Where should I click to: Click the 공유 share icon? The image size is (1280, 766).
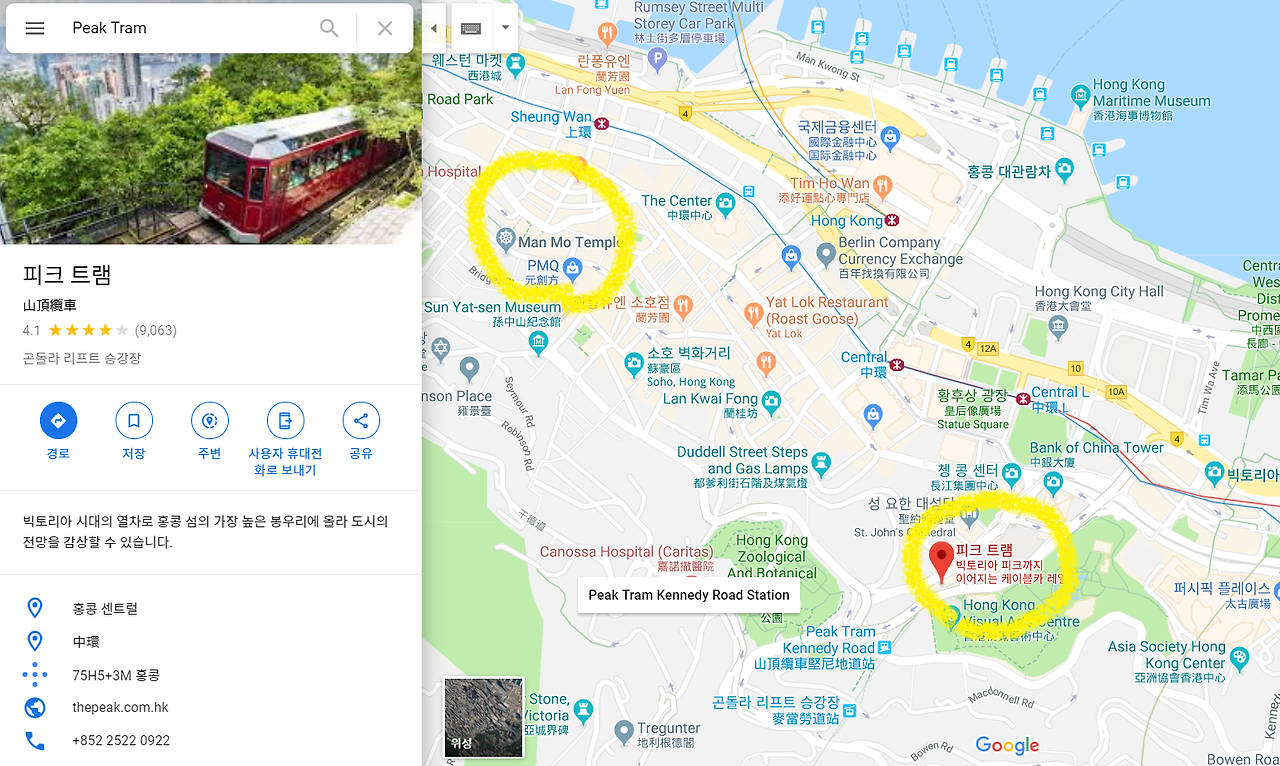pyautogui.click(x=361, y=421)
